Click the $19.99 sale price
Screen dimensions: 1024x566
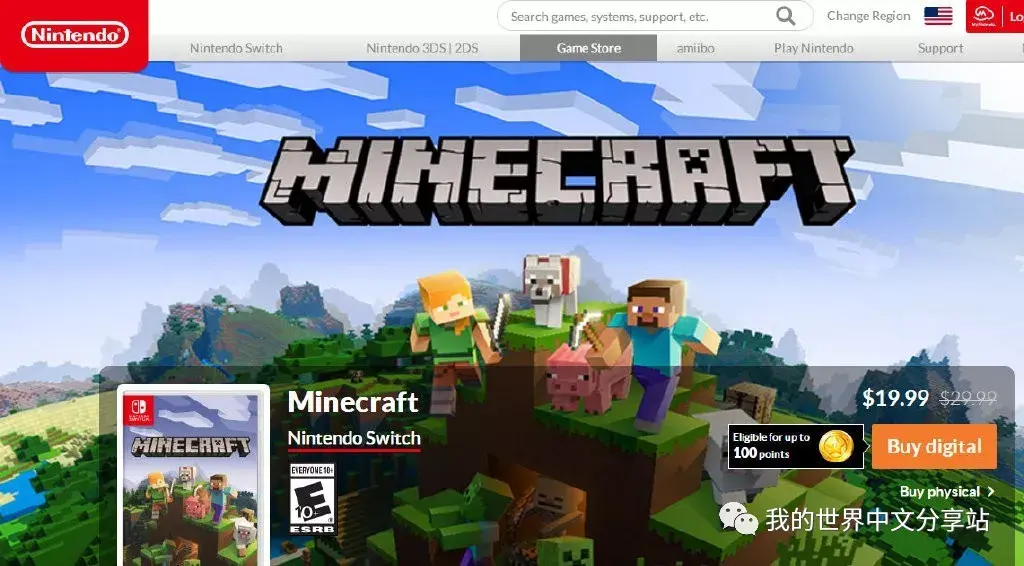895,398
